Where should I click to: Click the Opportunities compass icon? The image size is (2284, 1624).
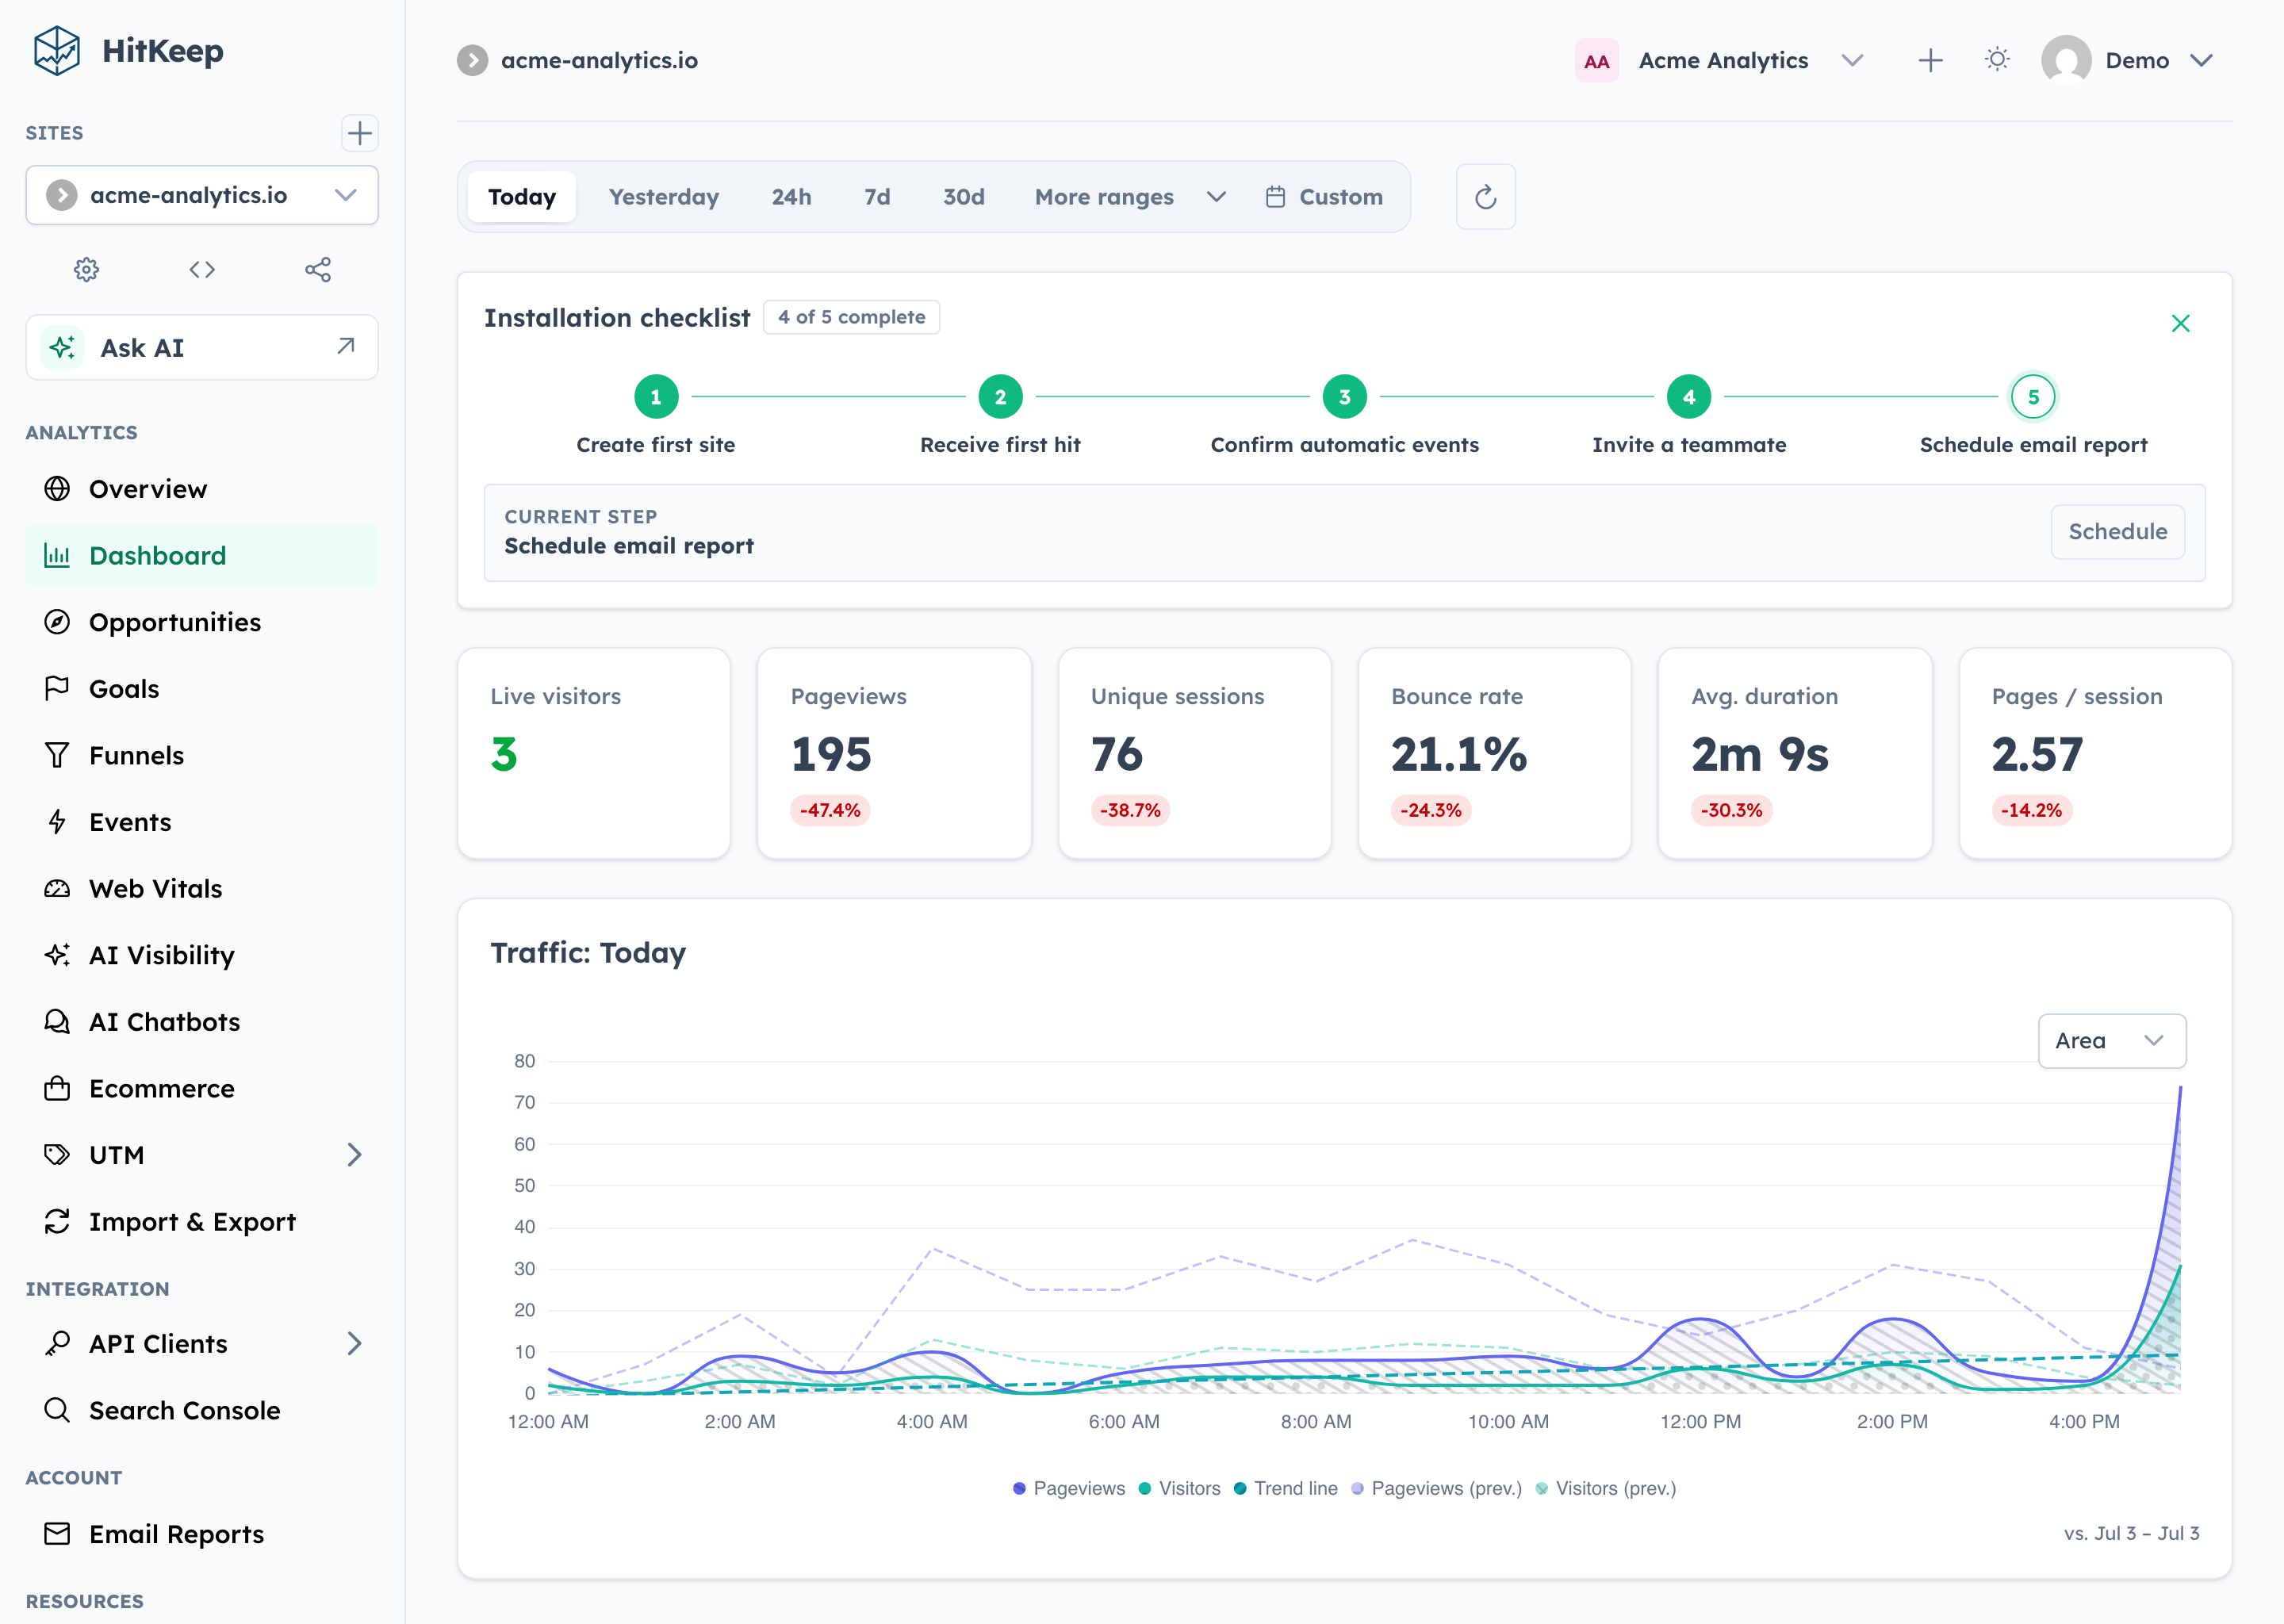point(57,622)
